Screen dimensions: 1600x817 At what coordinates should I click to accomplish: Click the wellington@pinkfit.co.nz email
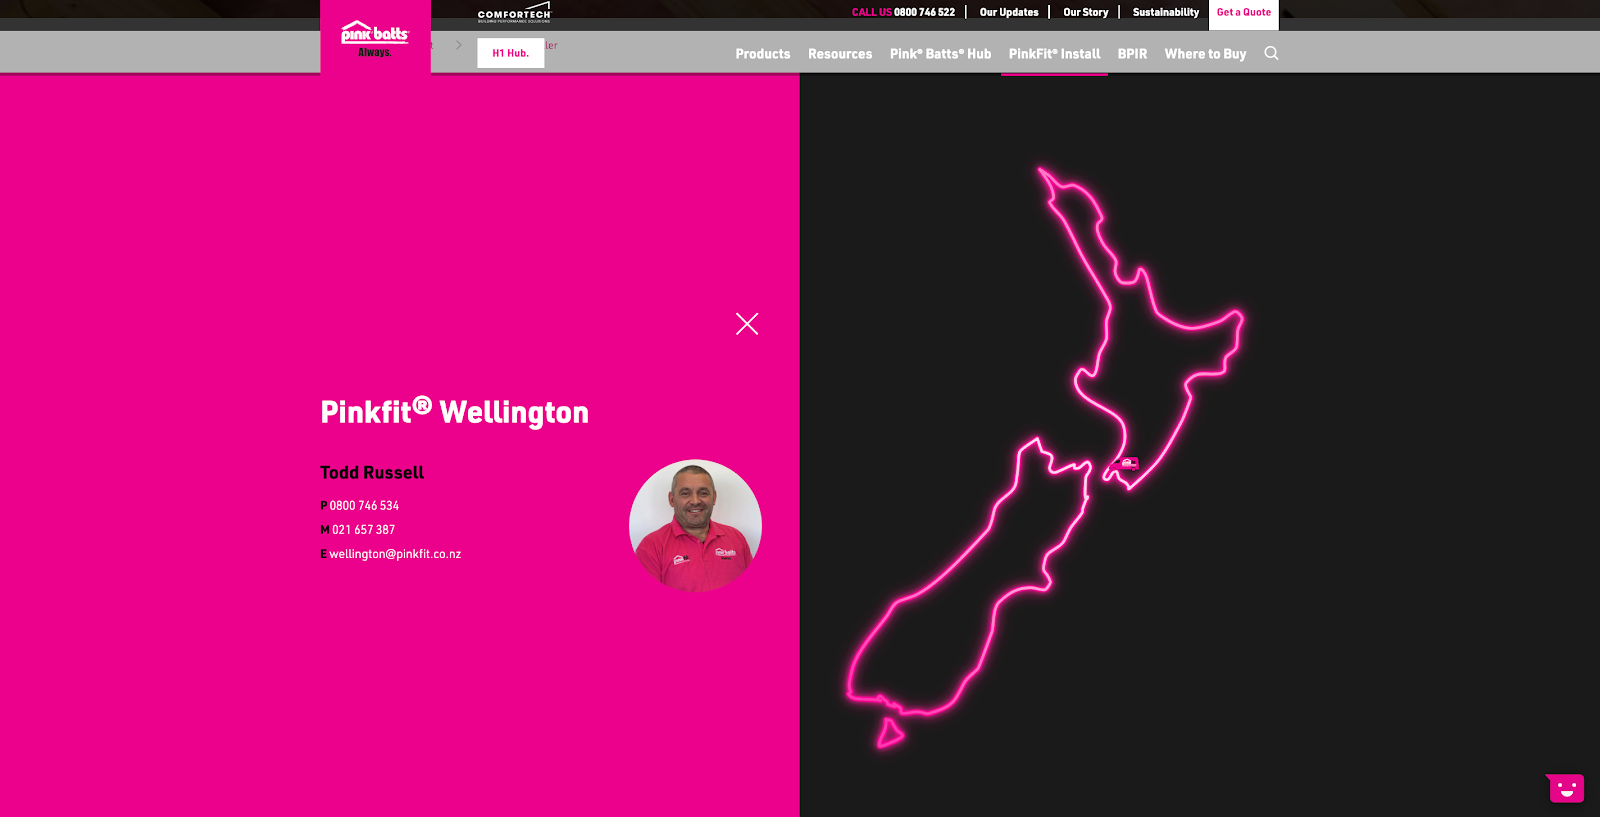(x=395, y=554)
